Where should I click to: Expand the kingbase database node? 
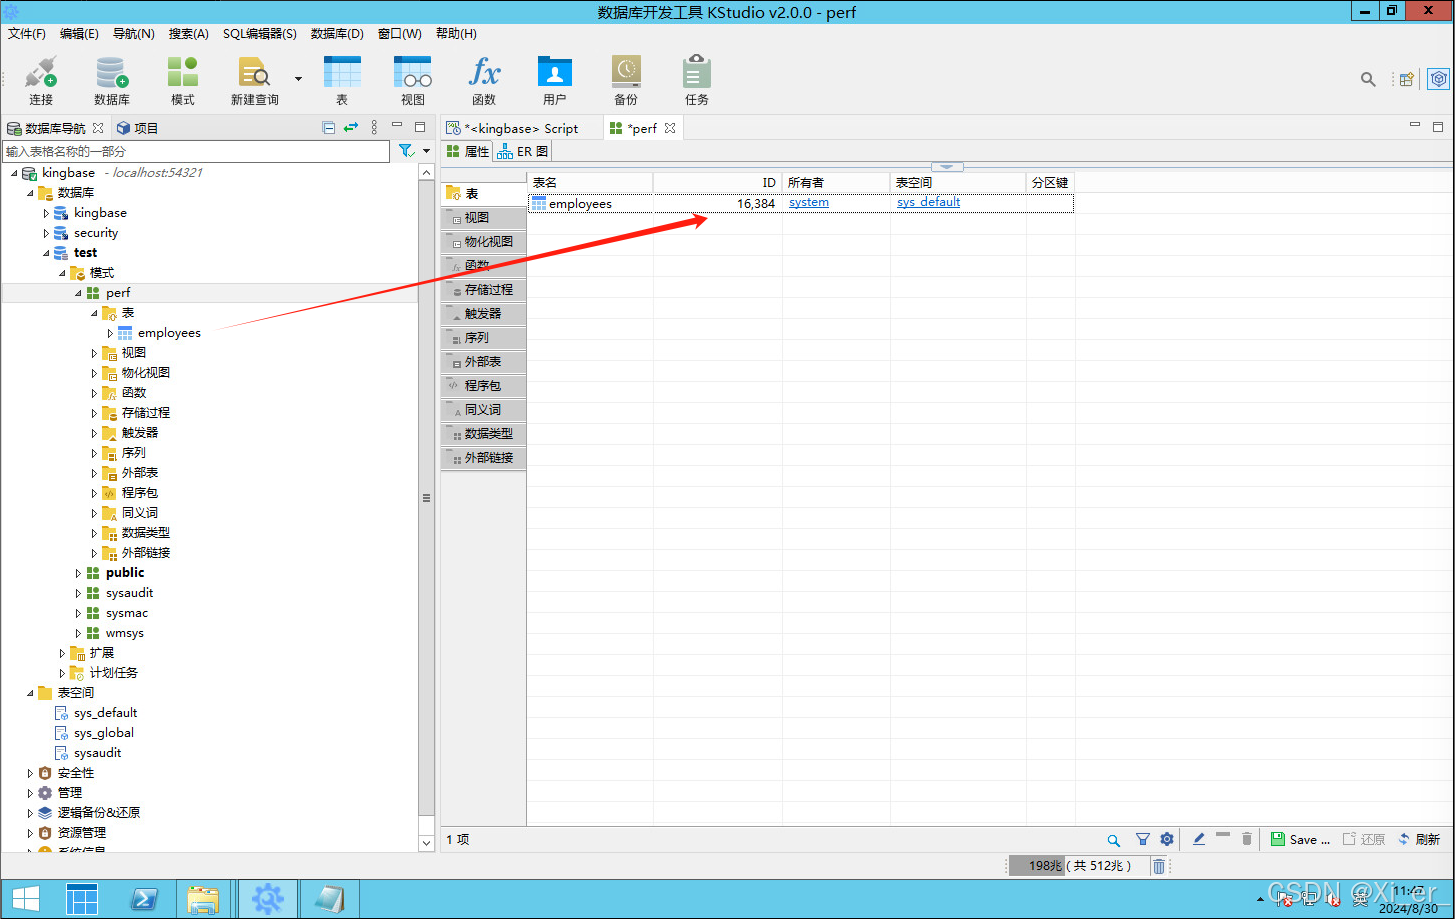(x=46, y=213)
